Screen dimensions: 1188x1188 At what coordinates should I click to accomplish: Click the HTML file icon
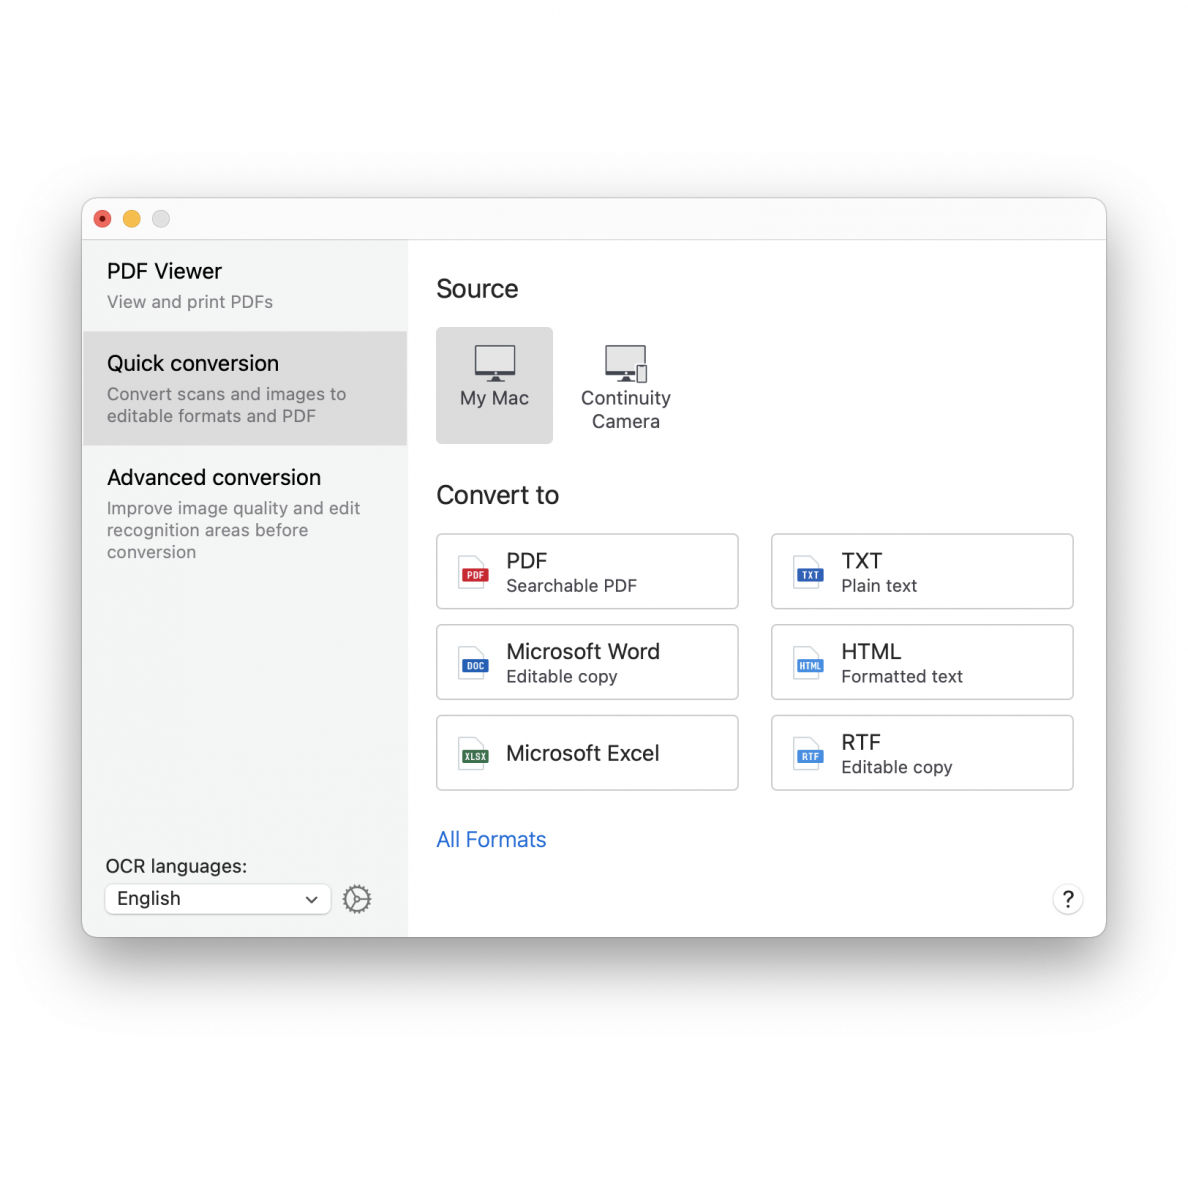click(809, 663)
